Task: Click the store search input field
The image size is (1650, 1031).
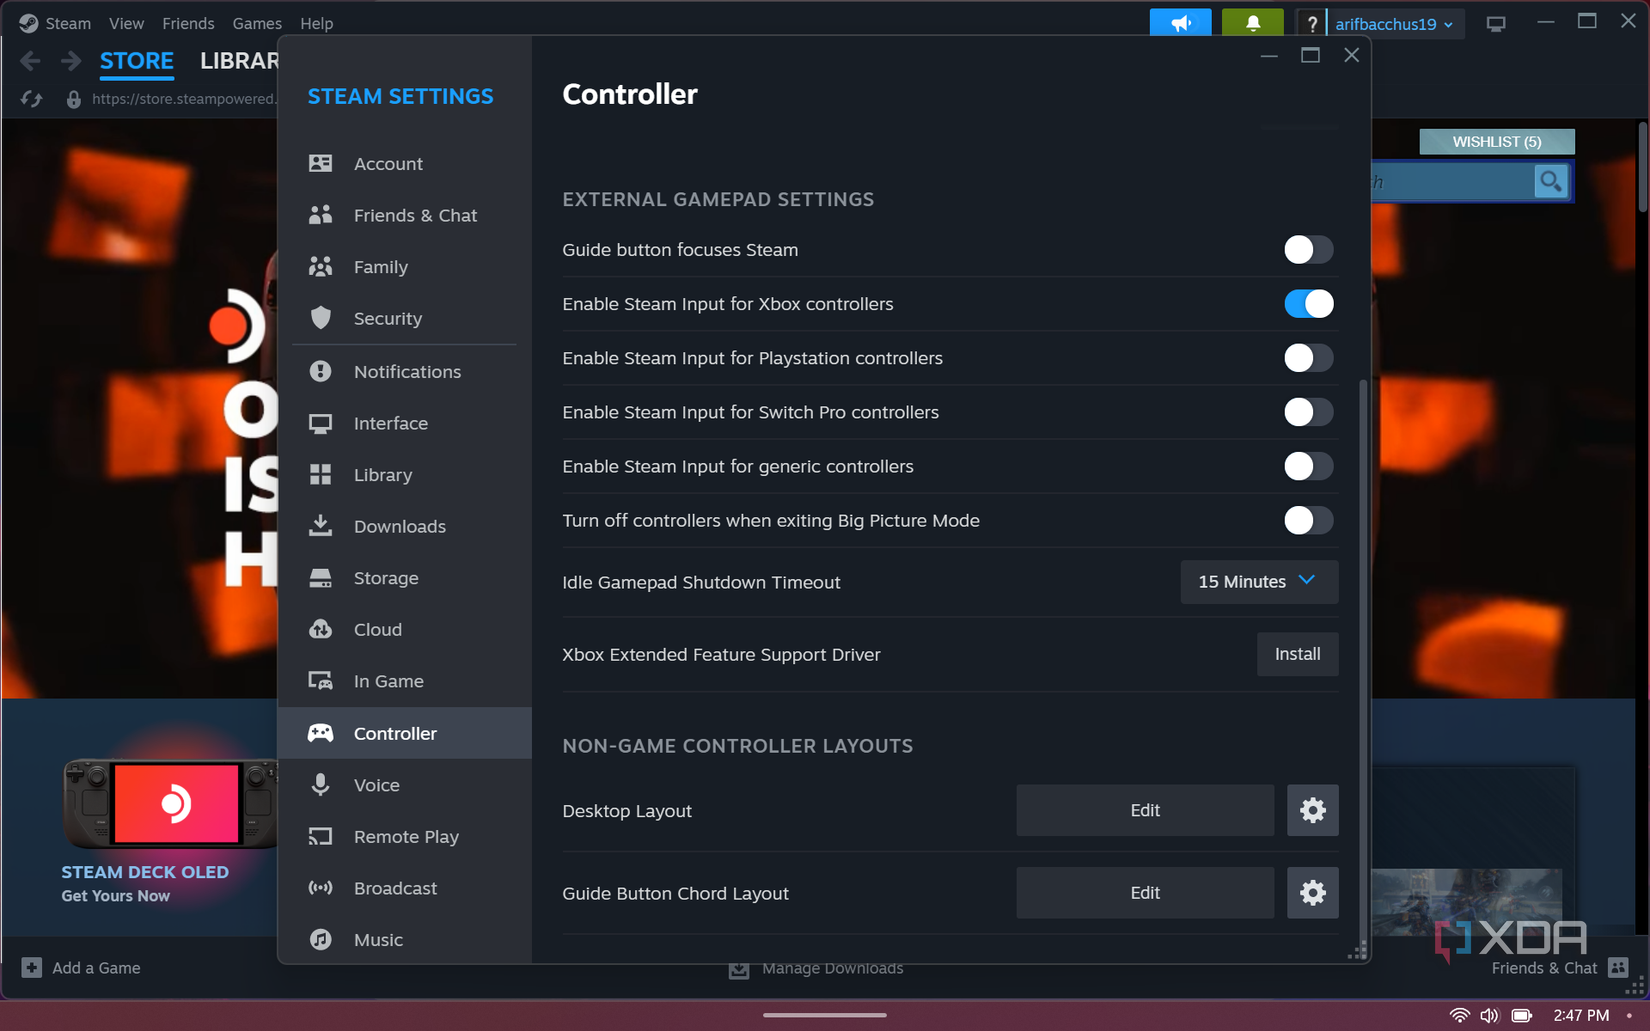Action: tap(1452, 182)
